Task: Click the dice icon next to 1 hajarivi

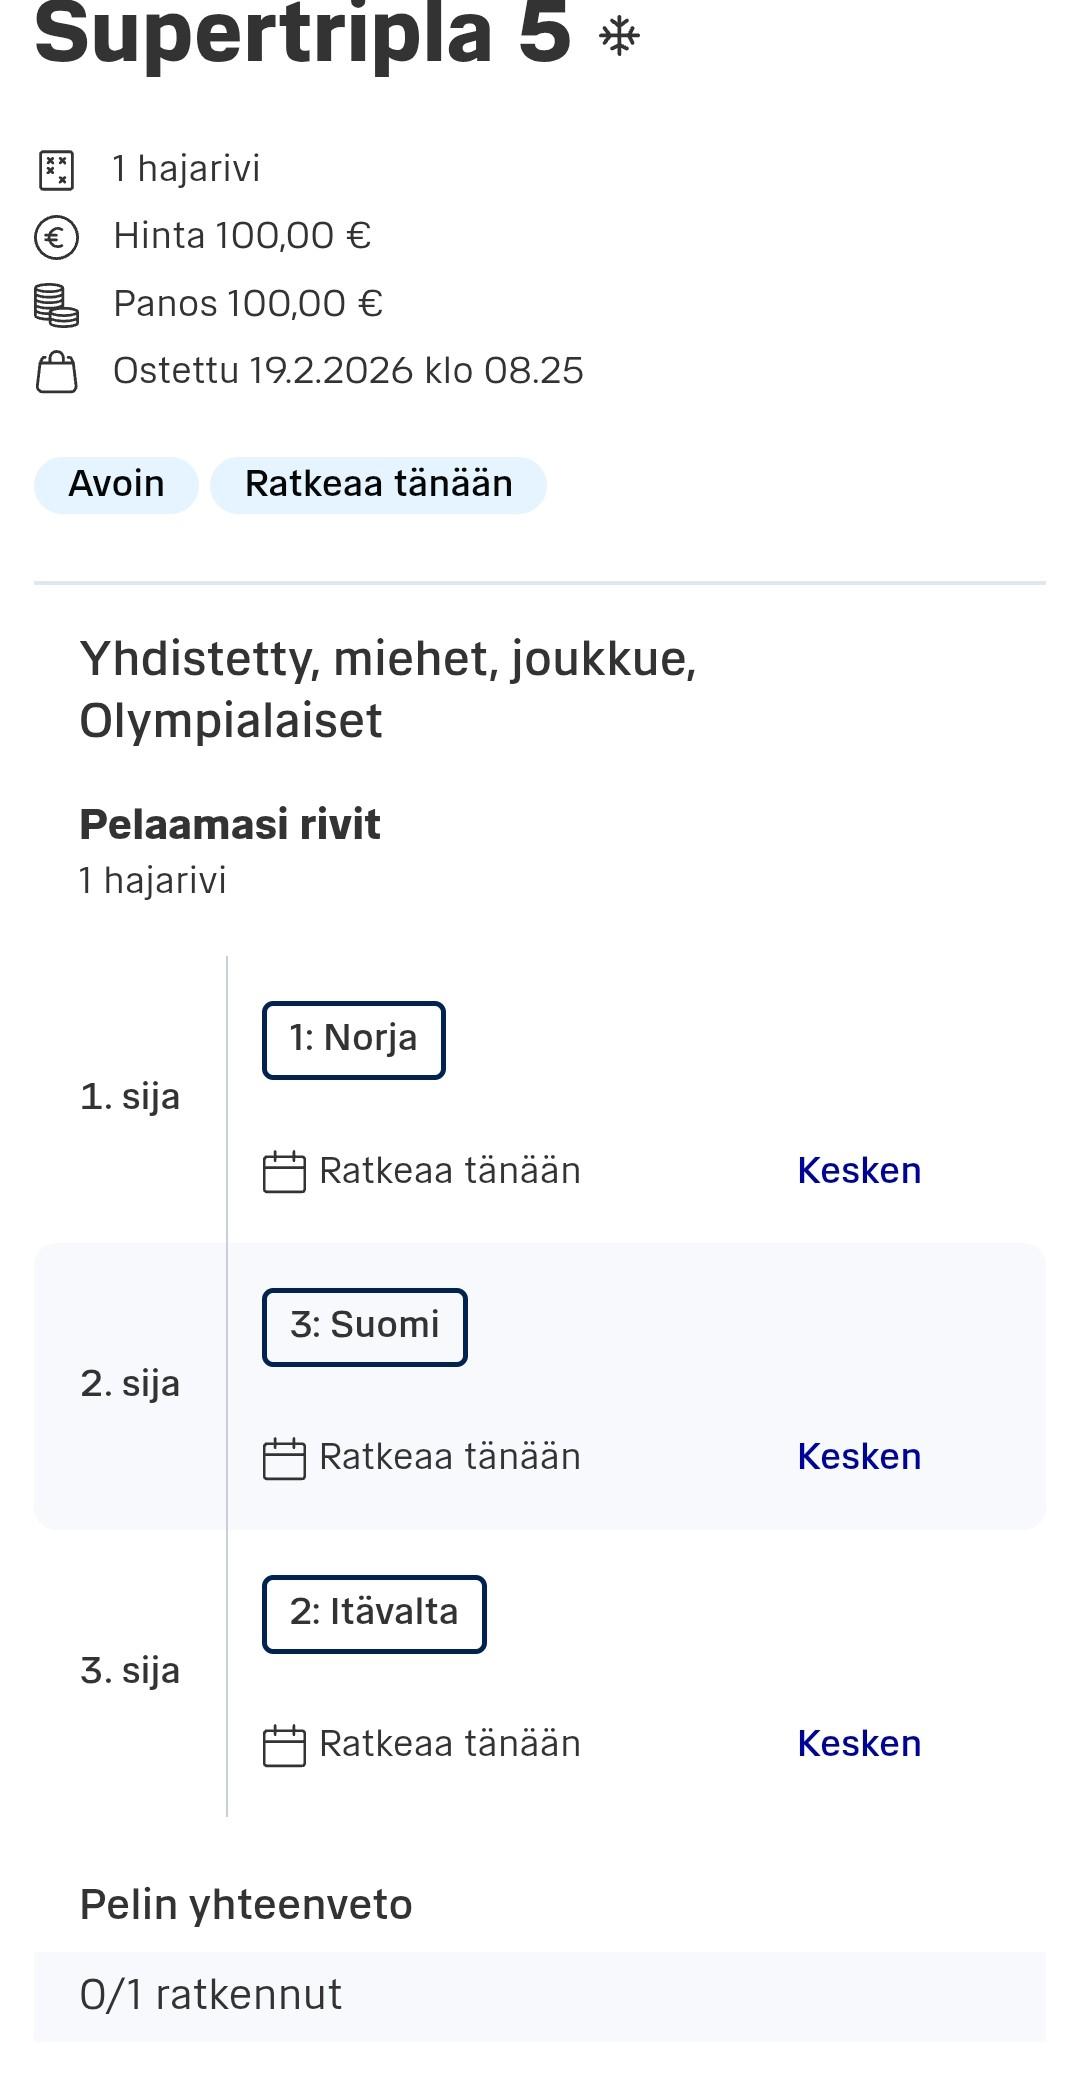Action: [57, 170]
